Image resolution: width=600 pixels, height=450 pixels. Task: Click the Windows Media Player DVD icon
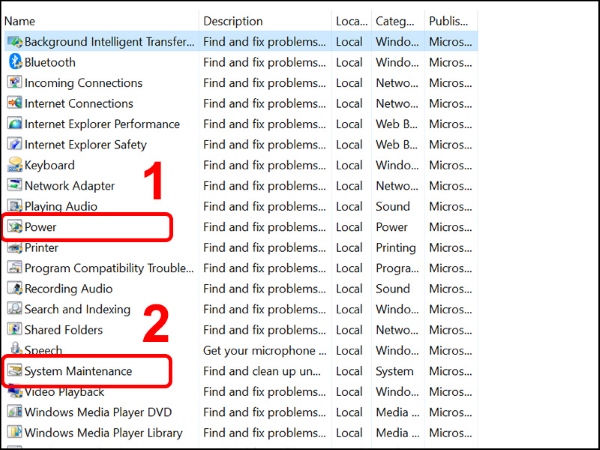14,412
